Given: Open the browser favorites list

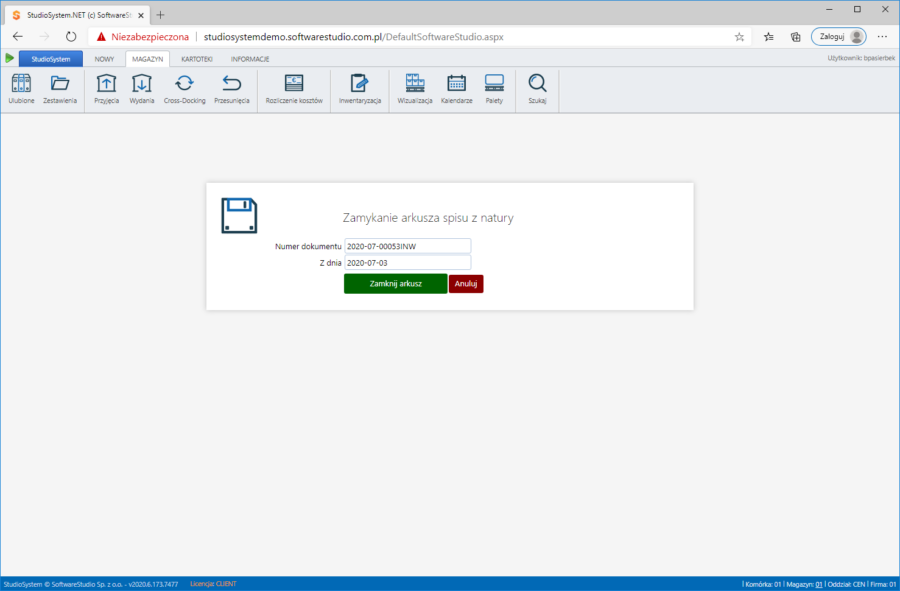Looking at the screenshot, I should click(769, 37).
